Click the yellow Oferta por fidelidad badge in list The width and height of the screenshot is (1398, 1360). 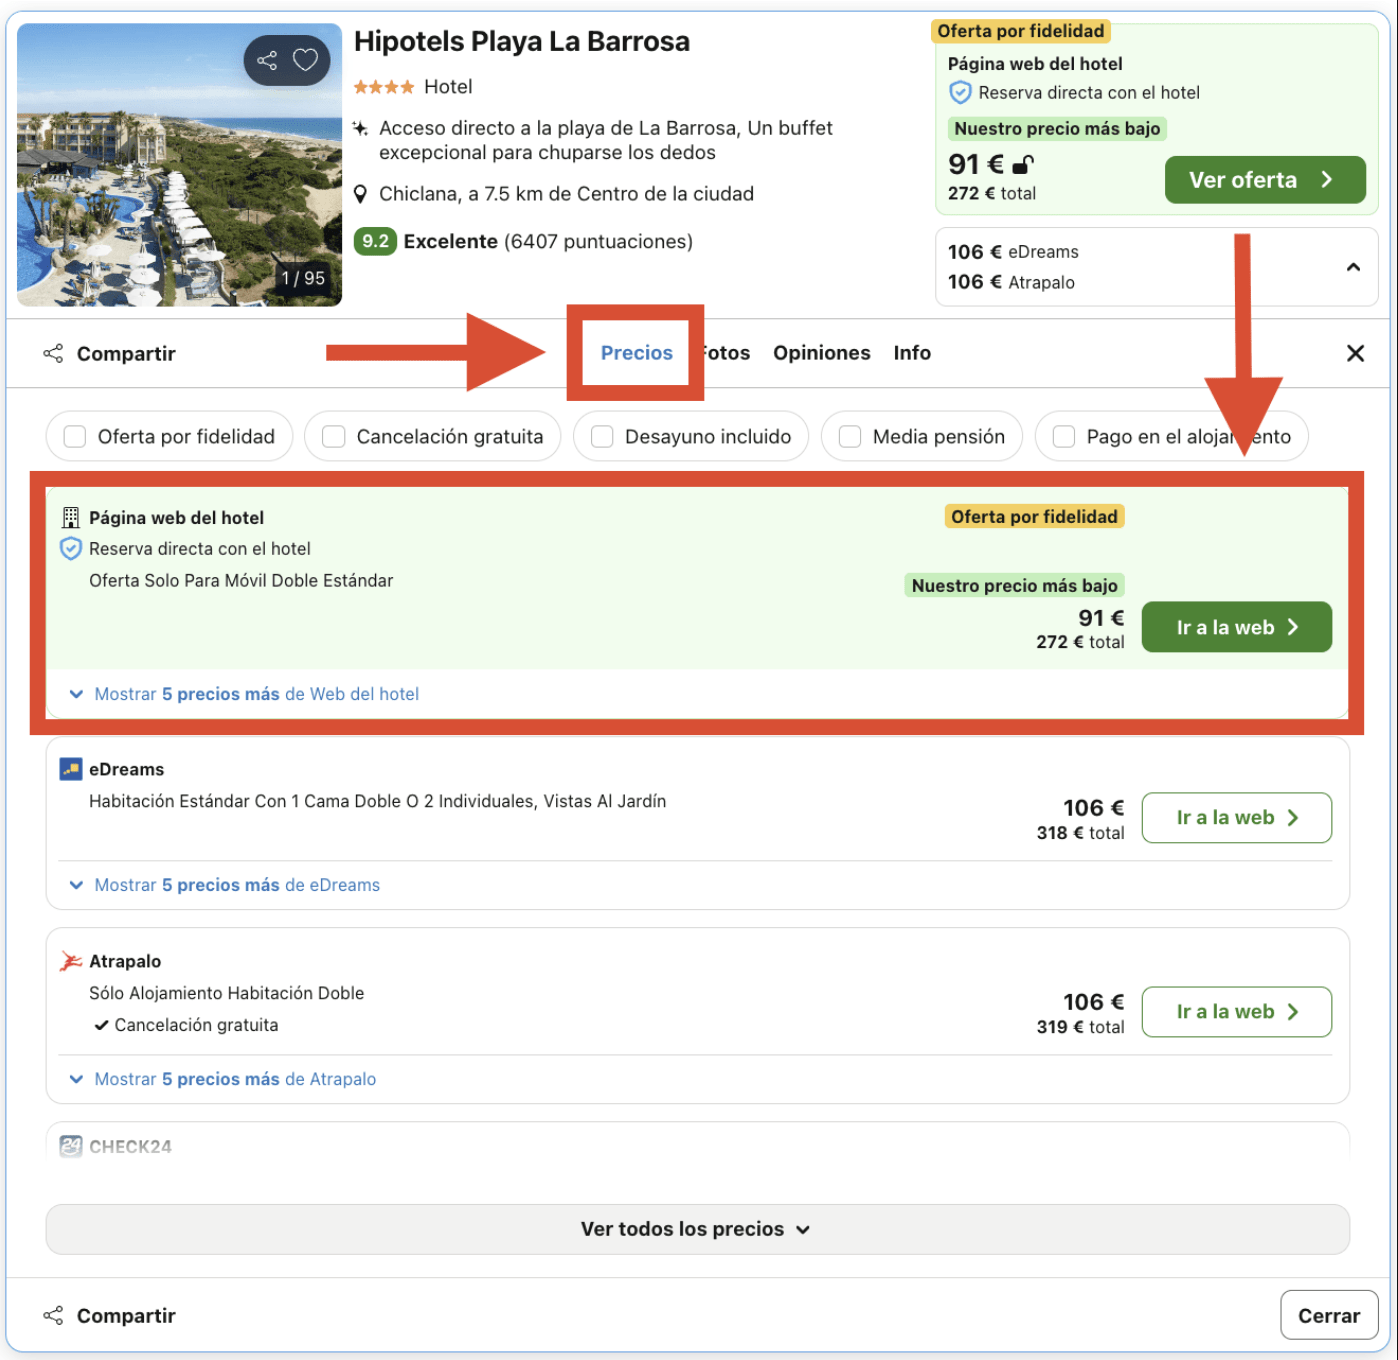coord(1034,516)
